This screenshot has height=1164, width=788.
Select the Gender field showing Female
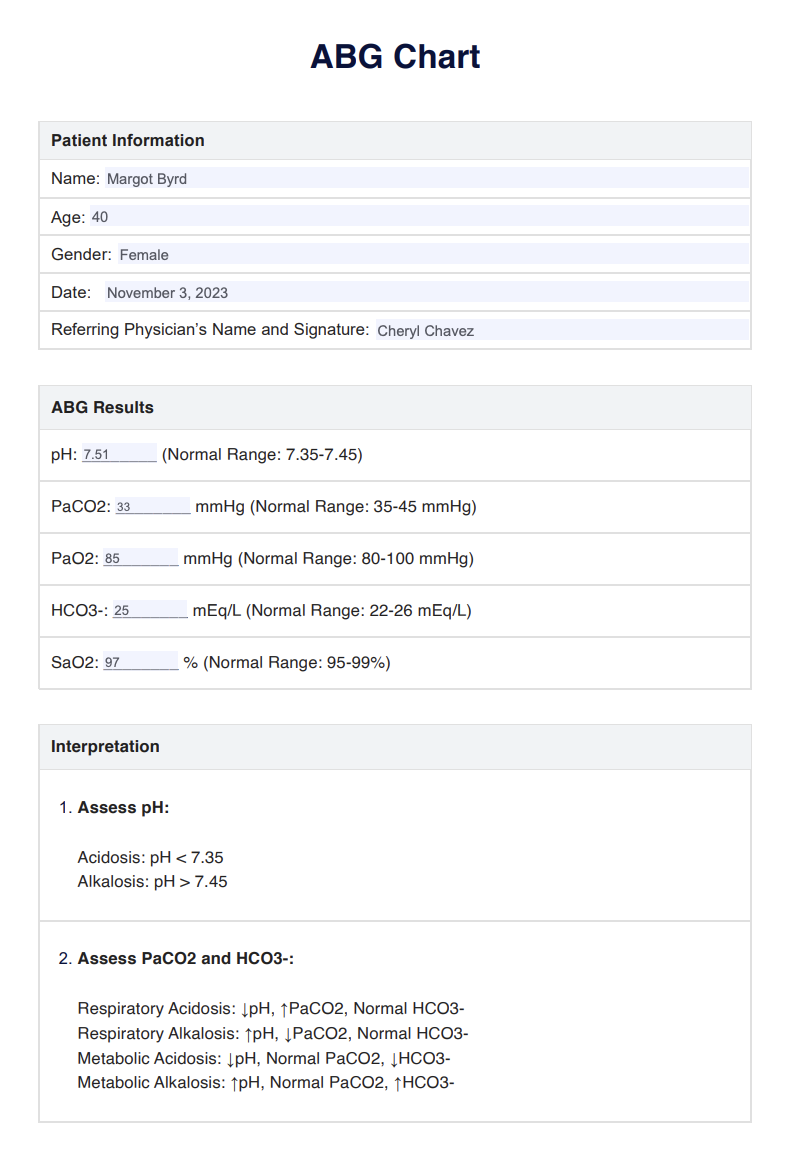pos(432,255)
